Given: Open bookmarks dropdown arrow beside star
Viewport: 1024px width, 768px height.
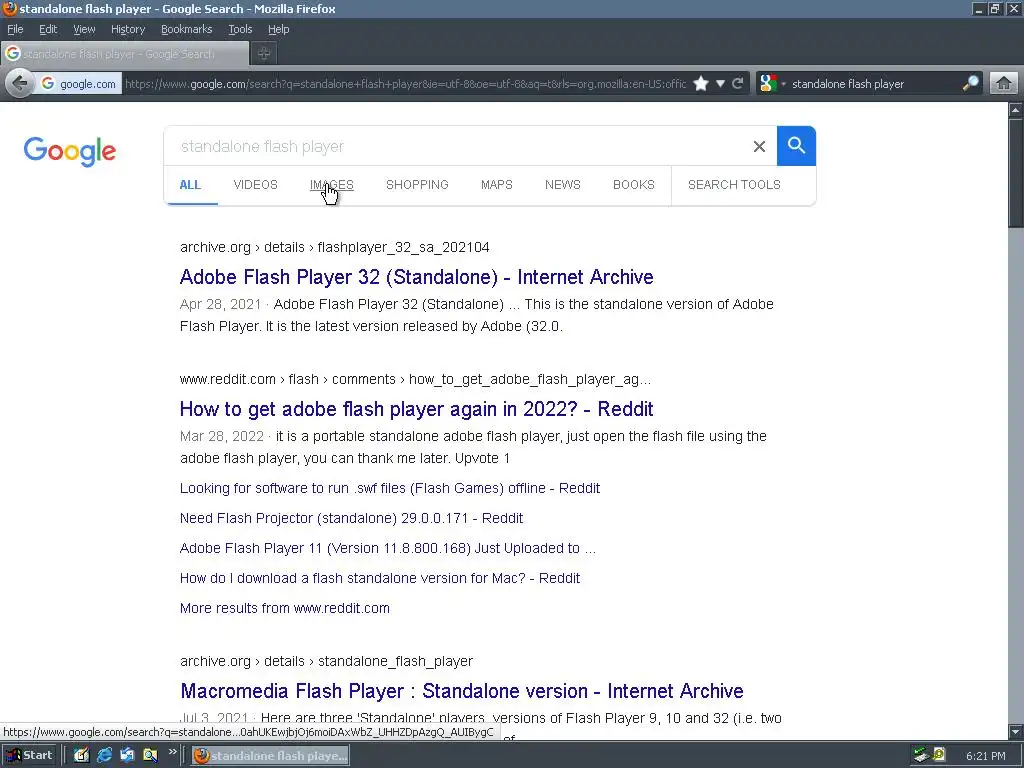Looking at the screenshot, I should pyautogui.click(x=720, y=84).
